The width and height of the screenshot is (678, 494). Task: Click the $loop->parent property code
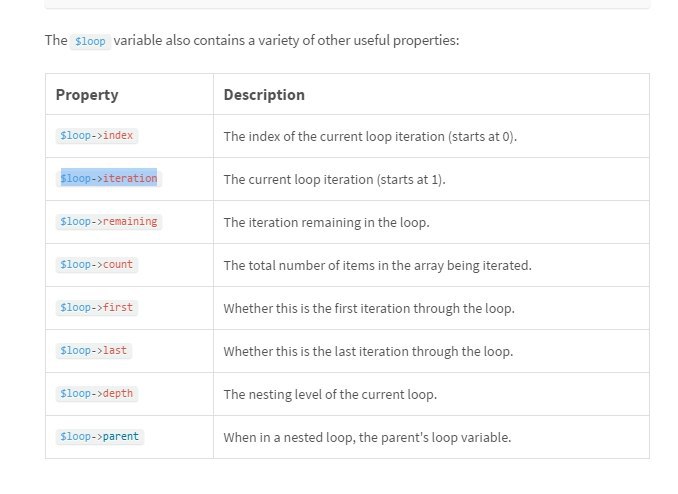100,436
